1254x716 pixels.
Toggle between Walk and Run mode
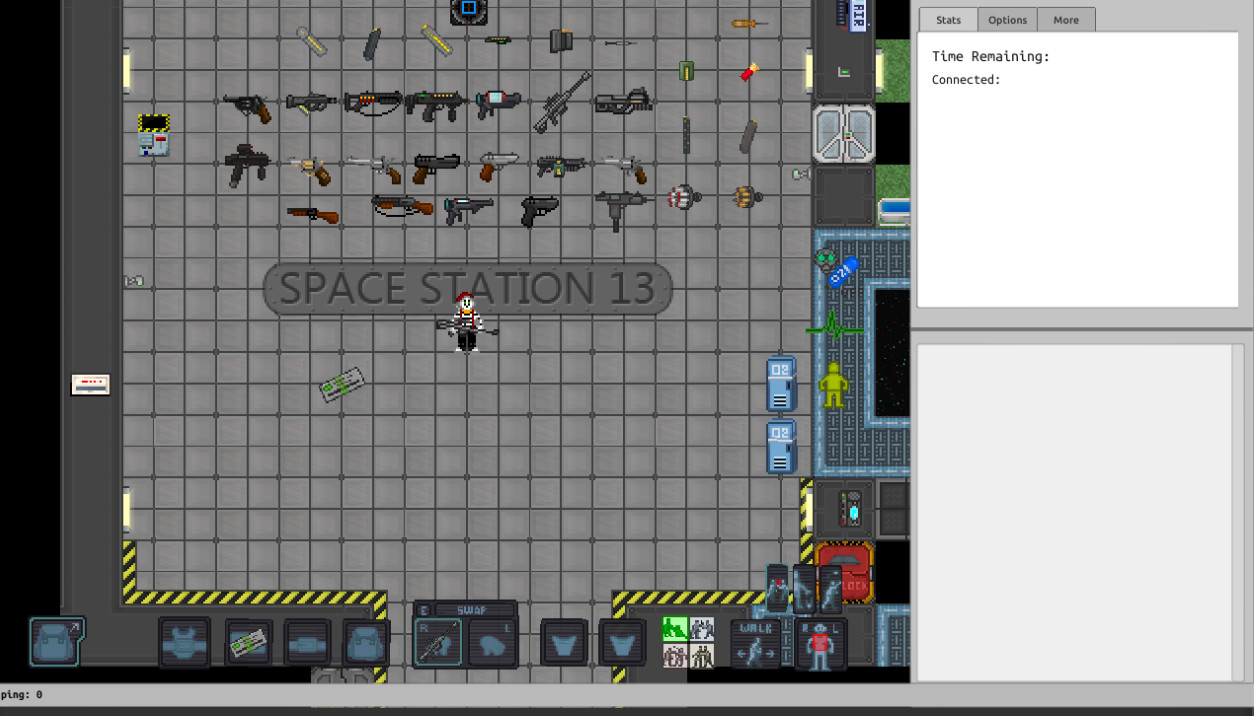click(x=755, y=645)
